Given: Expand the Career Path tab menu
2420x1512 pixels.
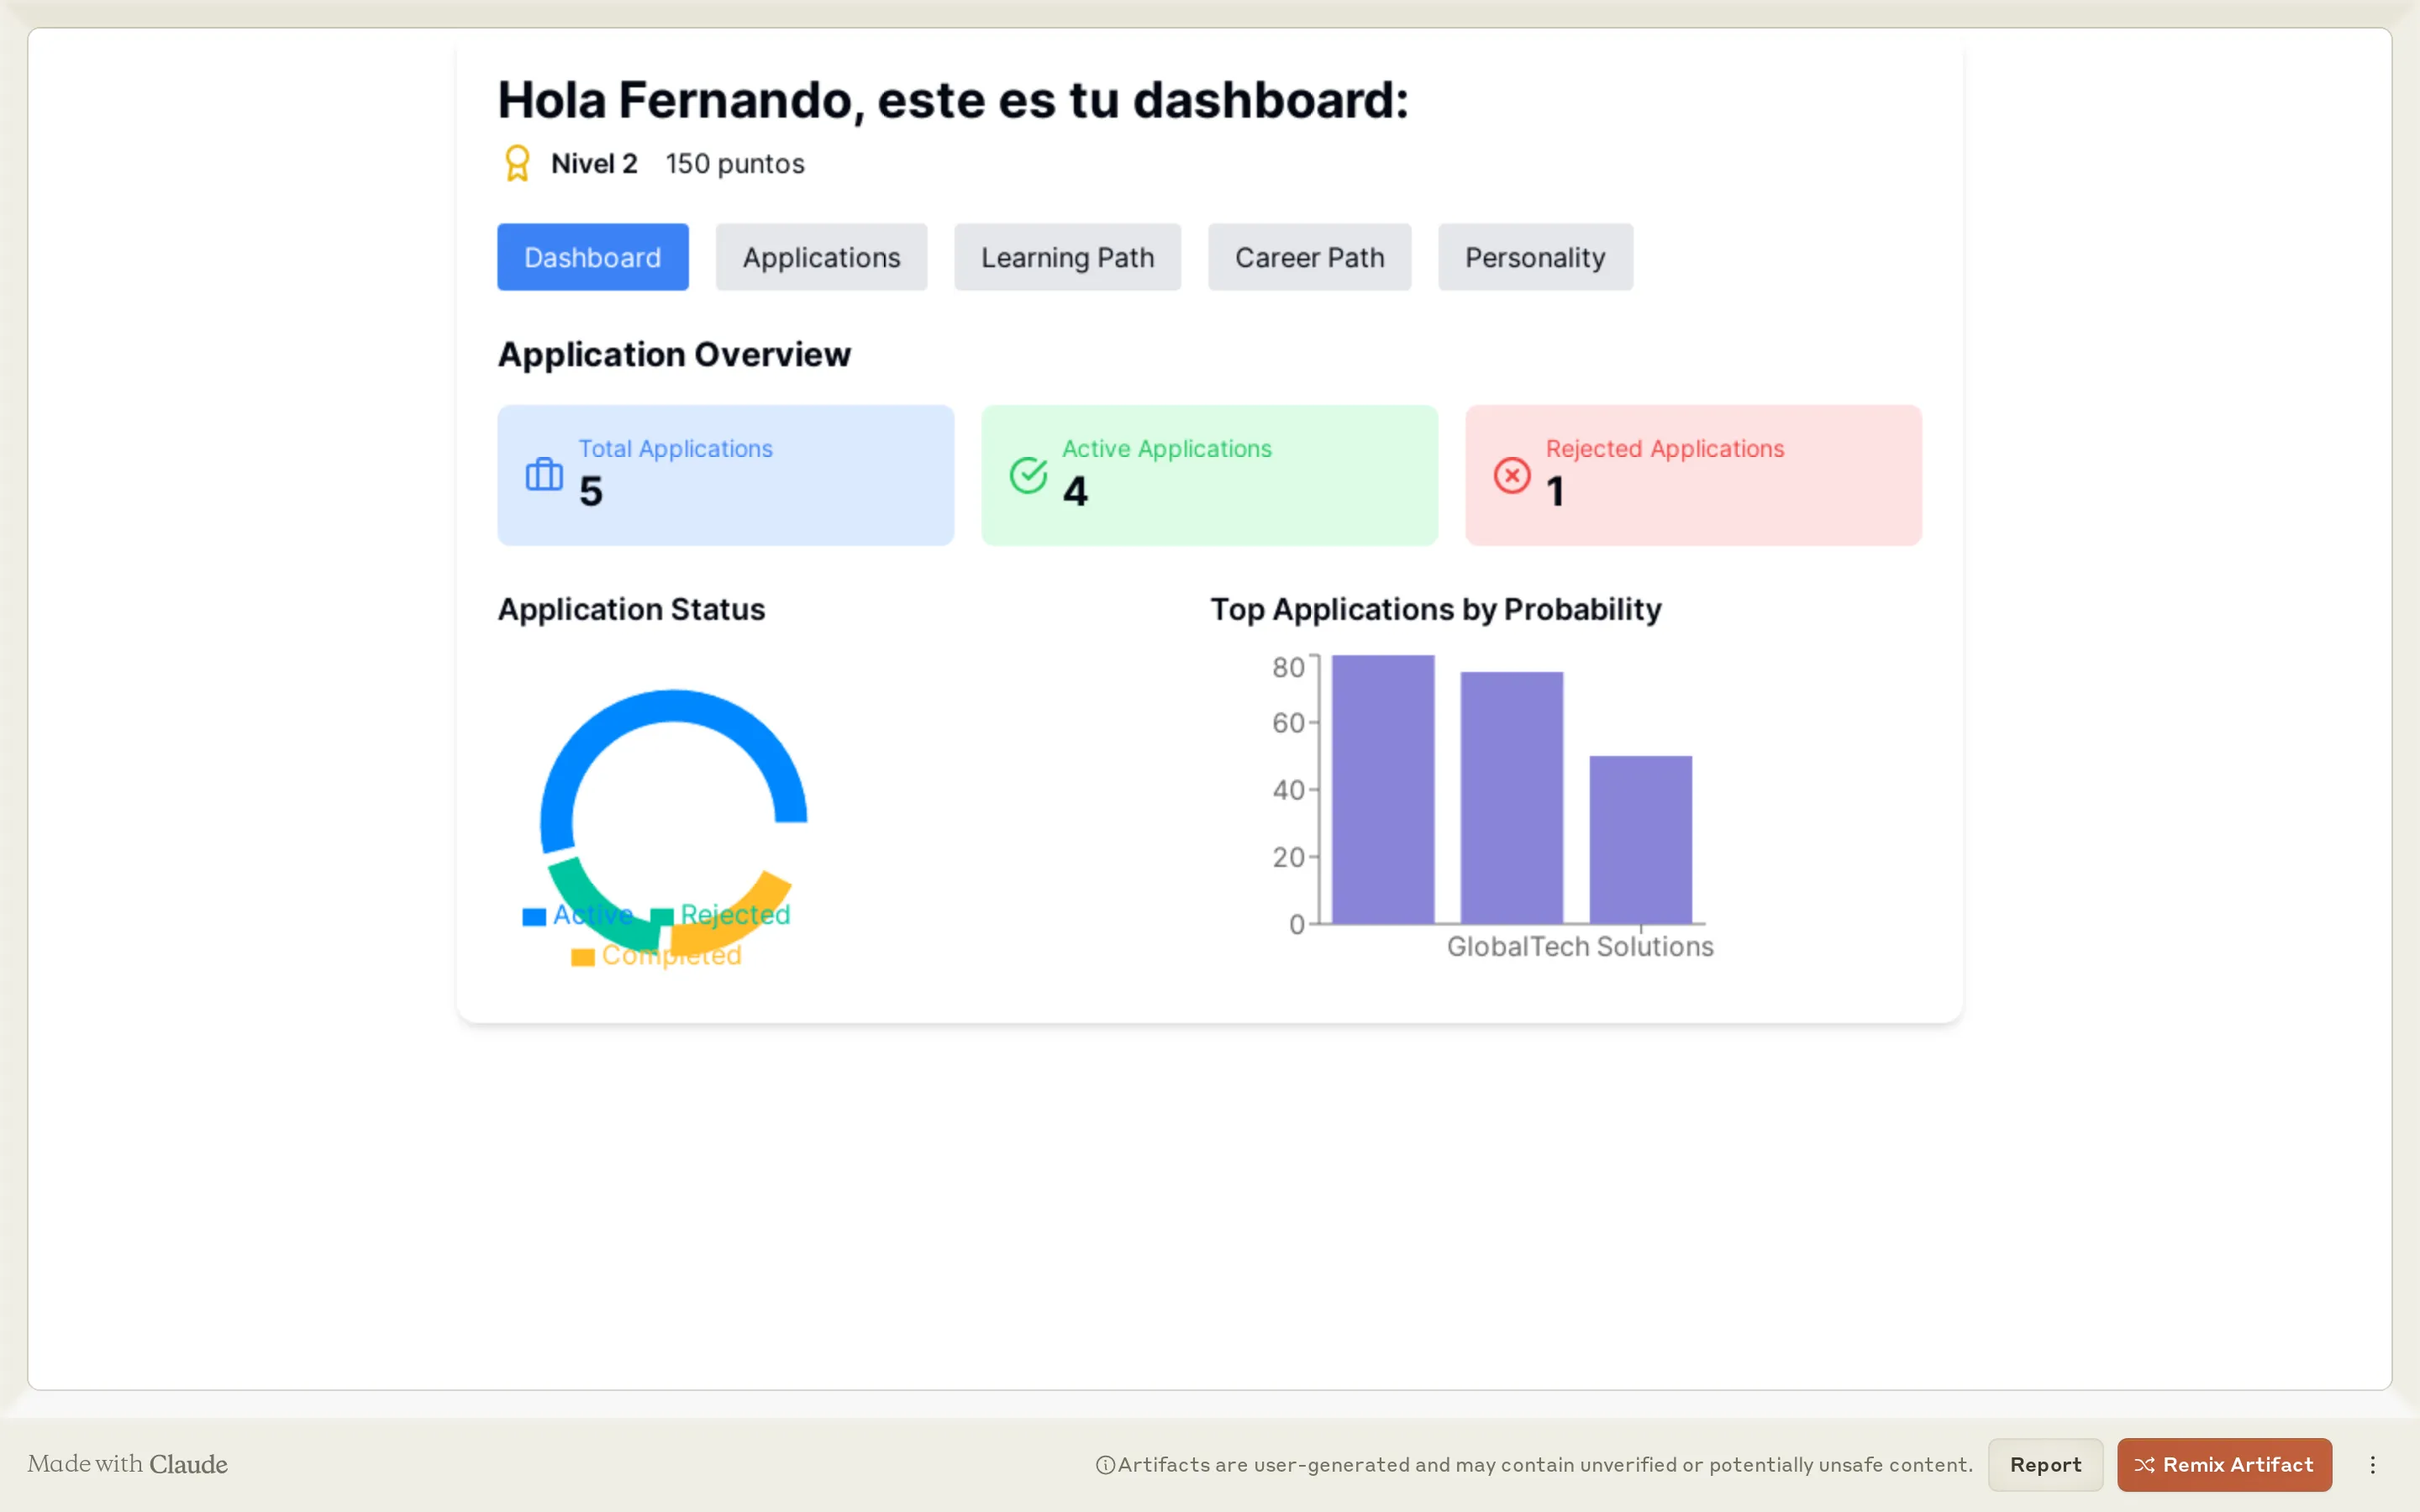Looking at the screenshot, I should (x=1310, y=256).
